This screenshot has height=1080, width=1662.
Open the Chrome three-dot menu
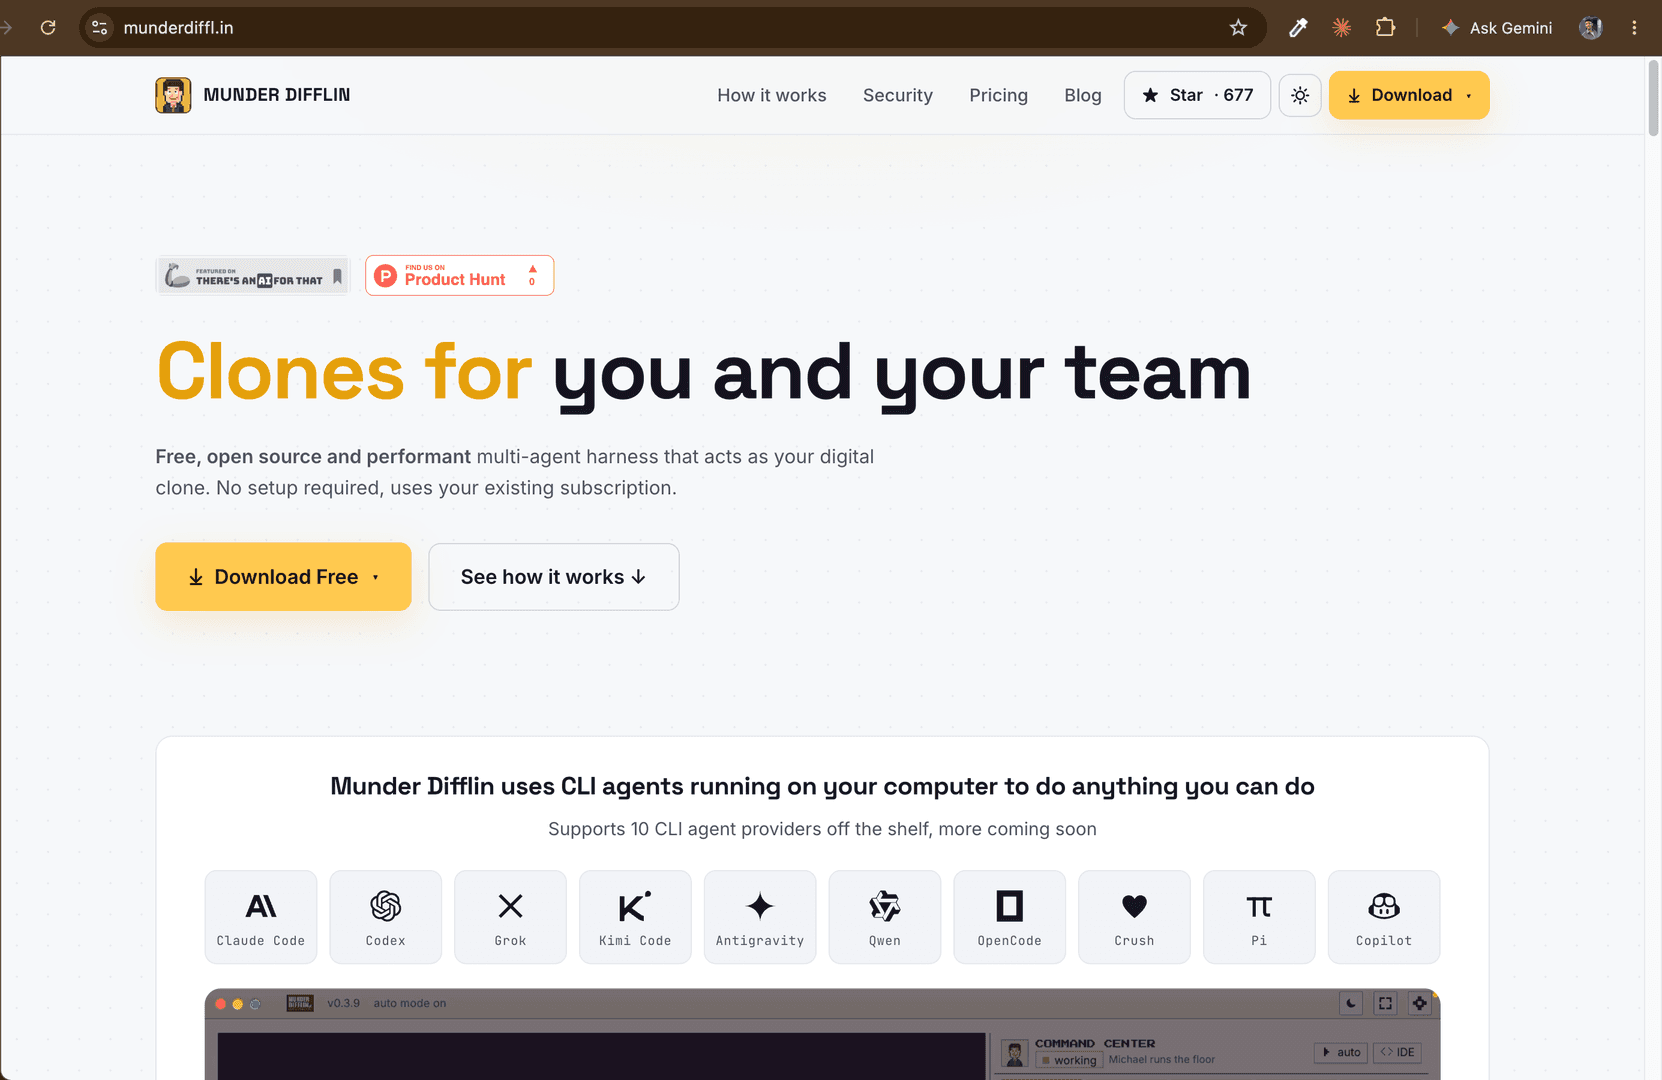(x=1634, y=28)
